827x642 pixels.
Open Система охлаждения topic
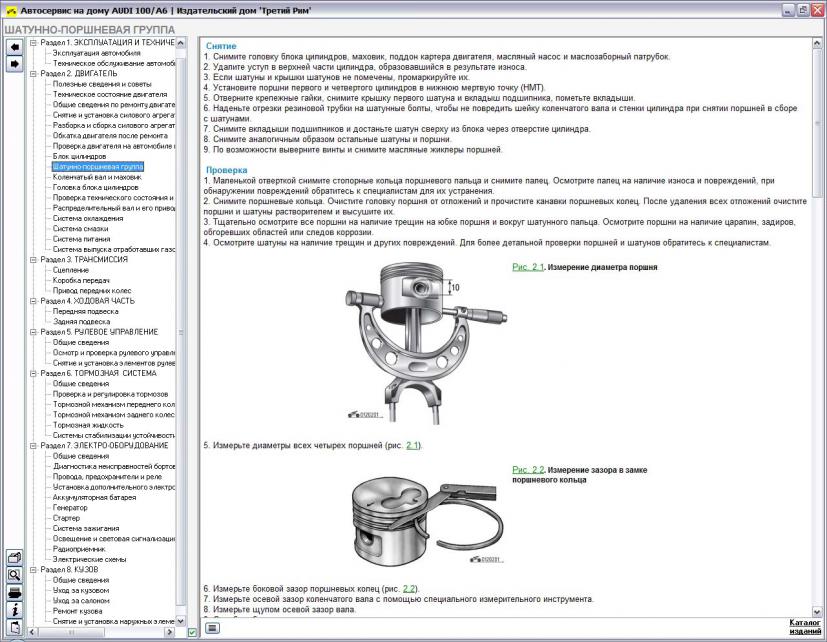click(88, 218)
